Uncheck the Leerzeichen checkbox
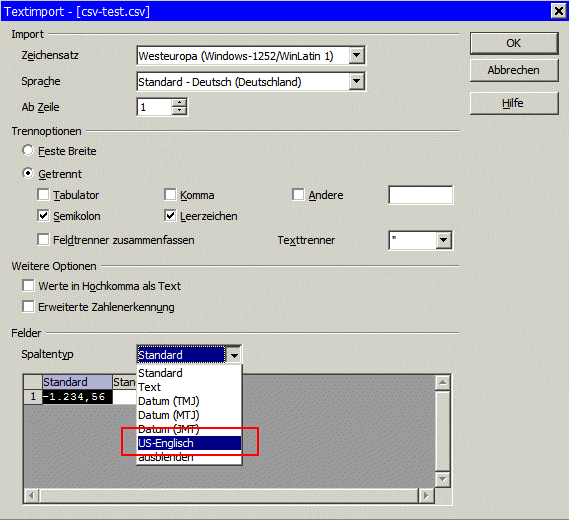This screenshot has width=569, height=520. [x=170, y=216]
